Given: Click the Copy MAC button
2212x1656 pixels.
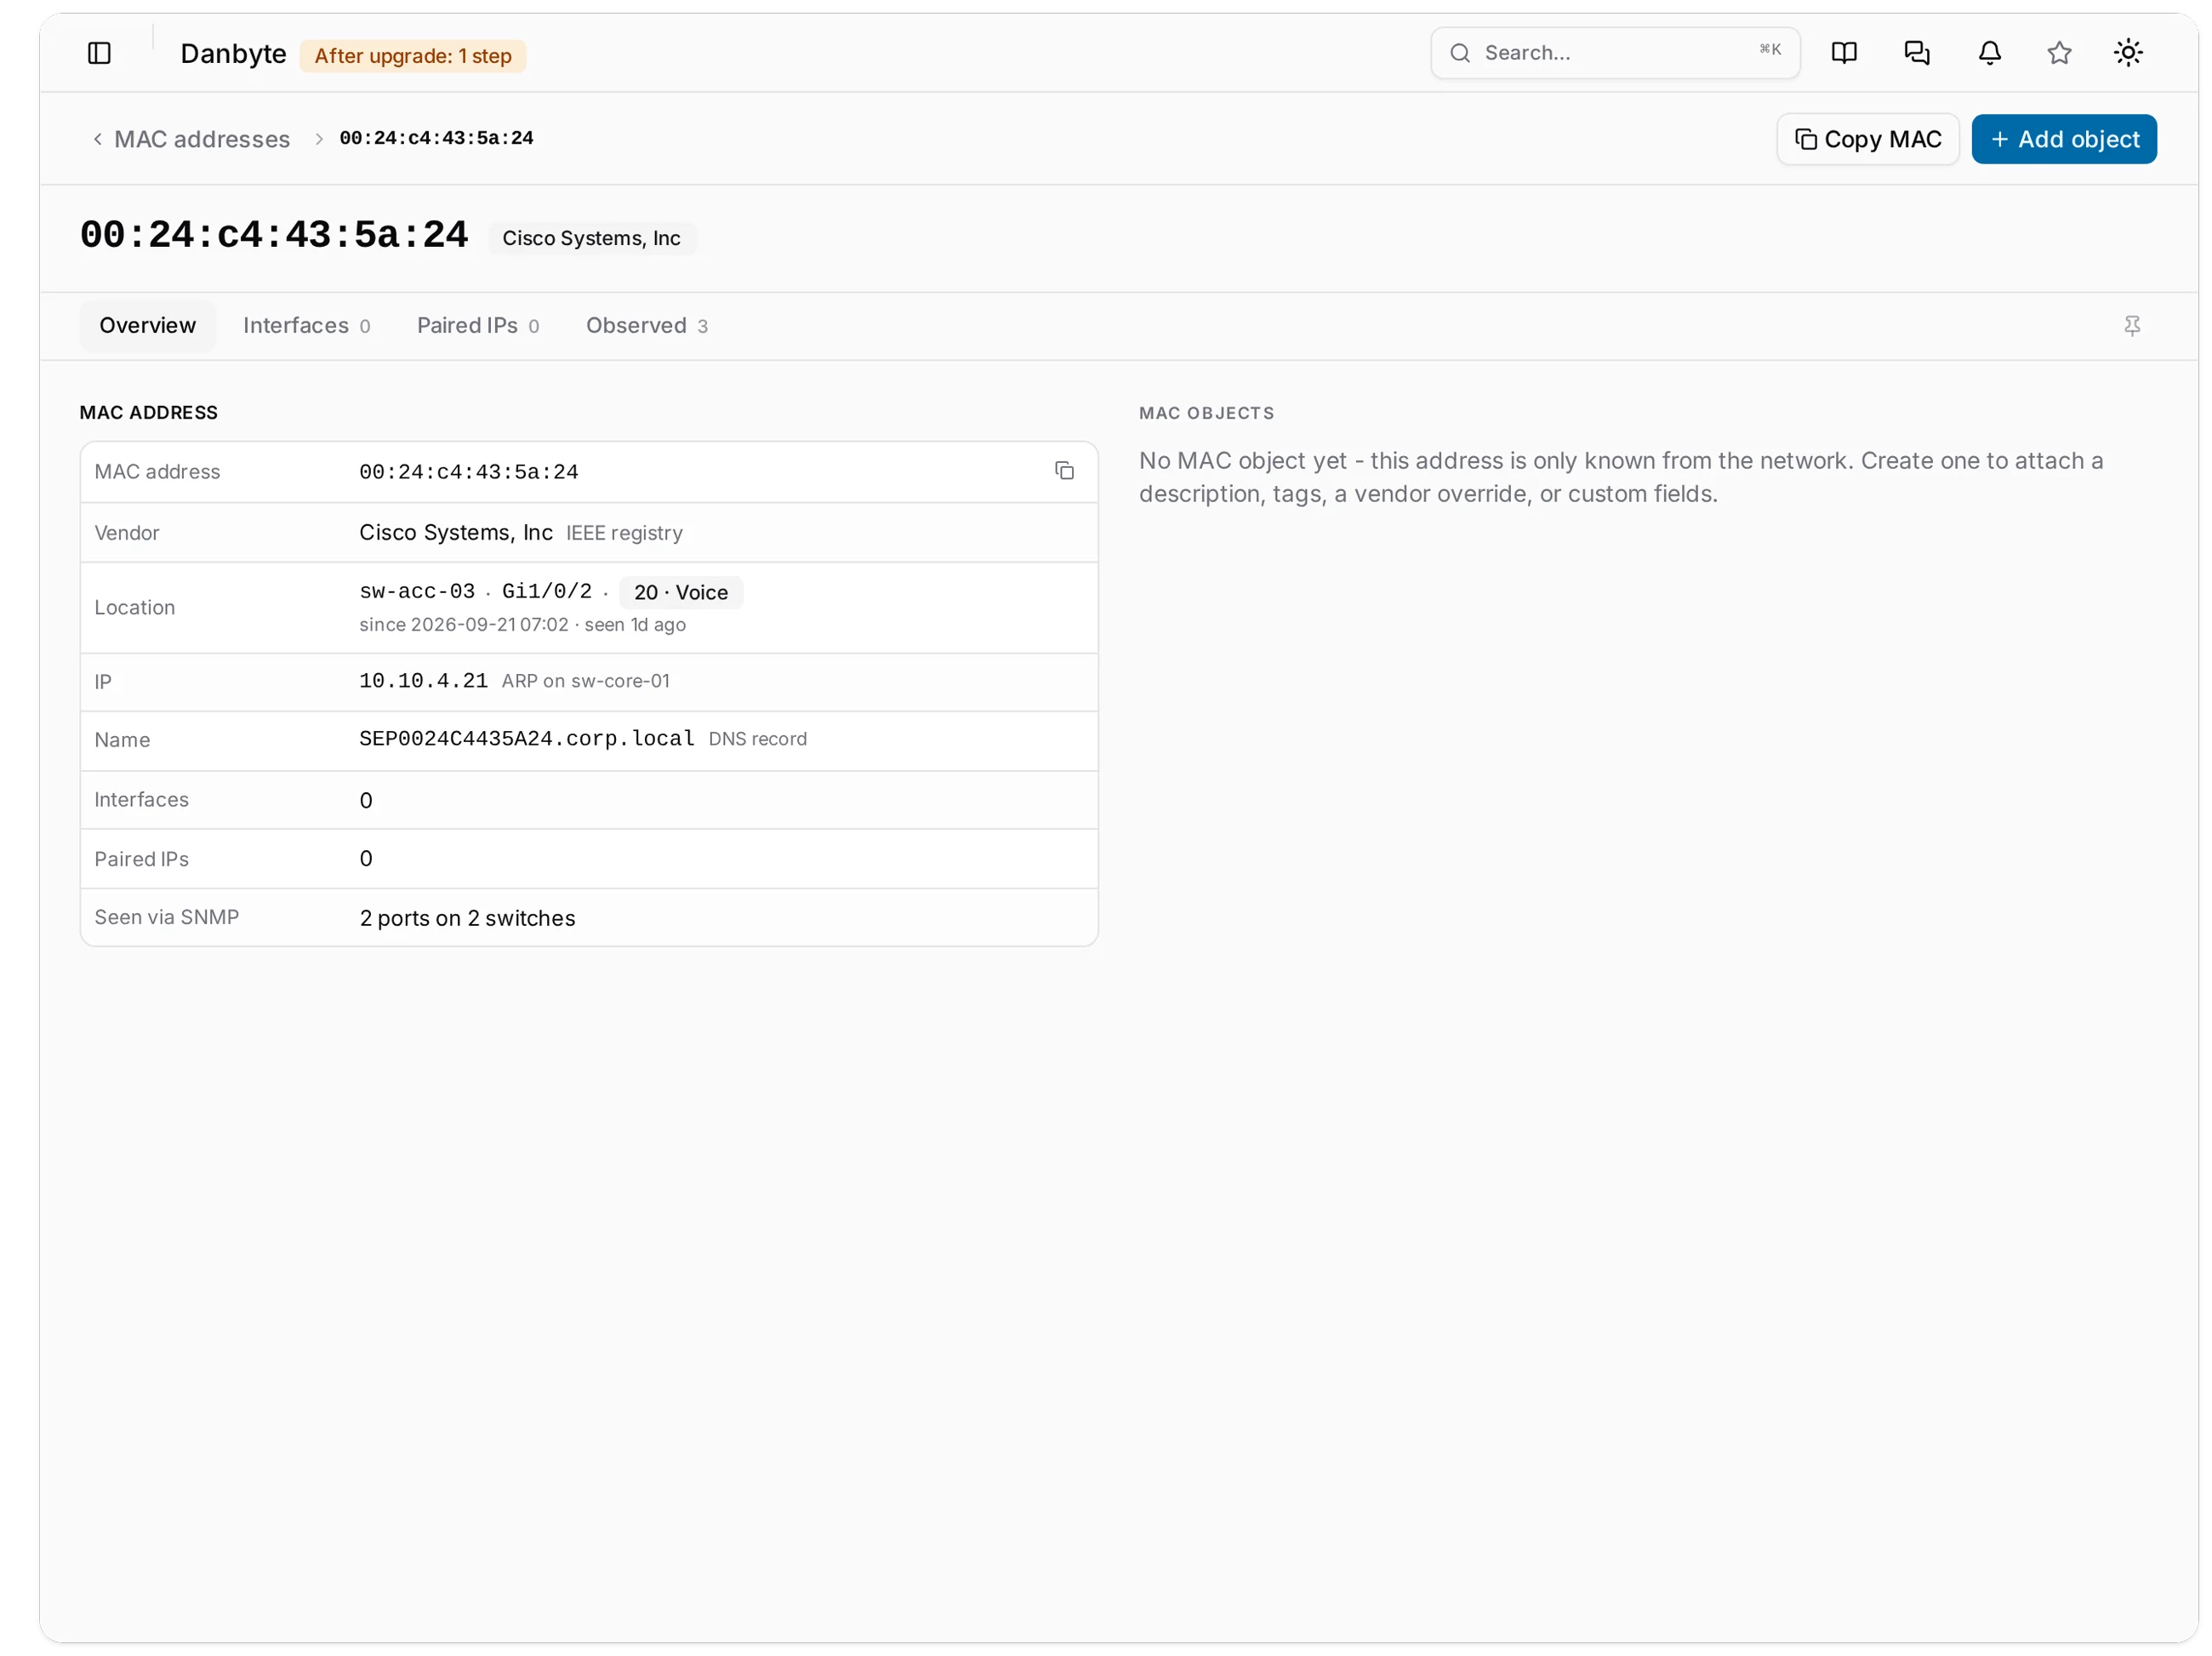Looking at the screenshot, I should coord(1867,139).
